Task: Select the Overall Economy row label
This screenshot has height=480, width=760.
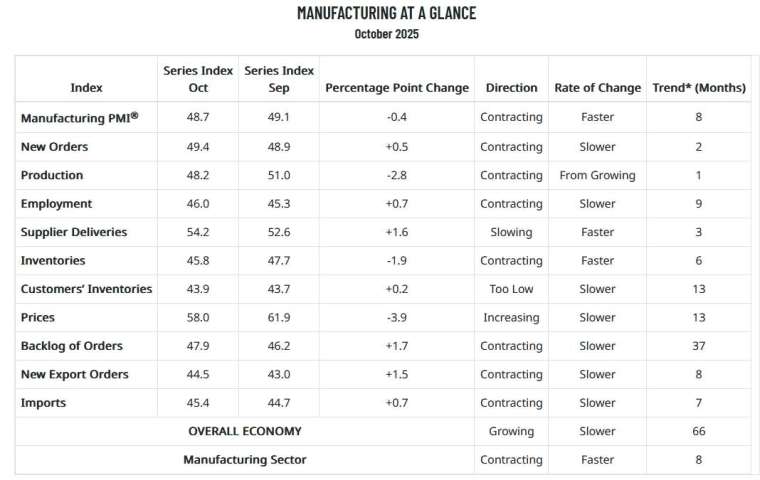Action: (245, 431)
